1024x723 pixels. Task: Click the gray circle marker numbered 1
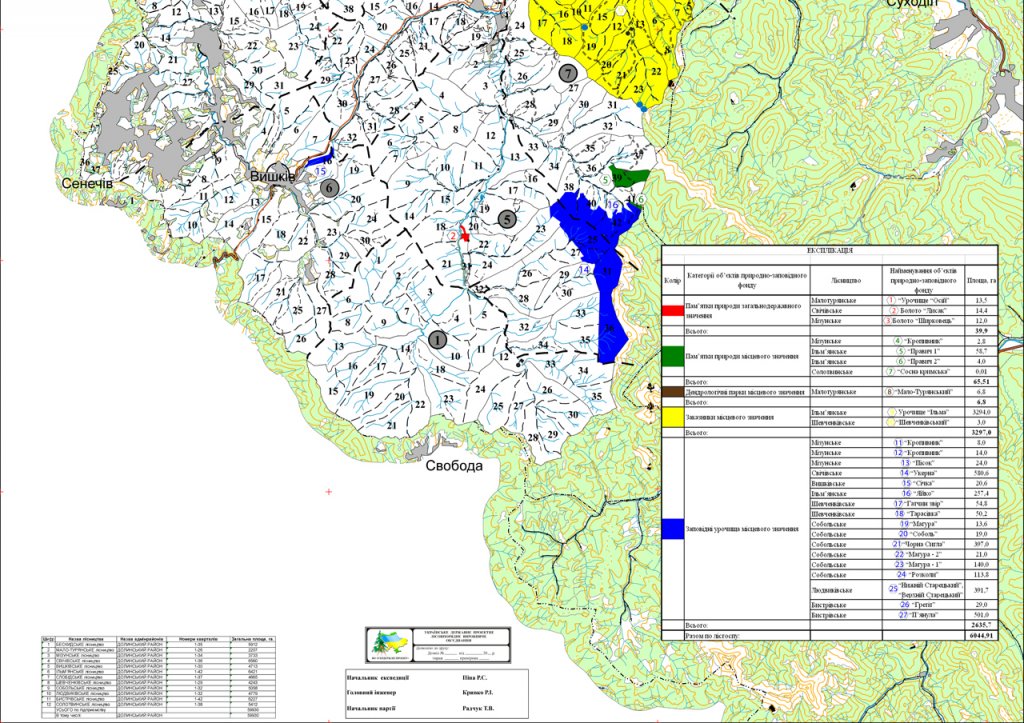tap(438, 340)
